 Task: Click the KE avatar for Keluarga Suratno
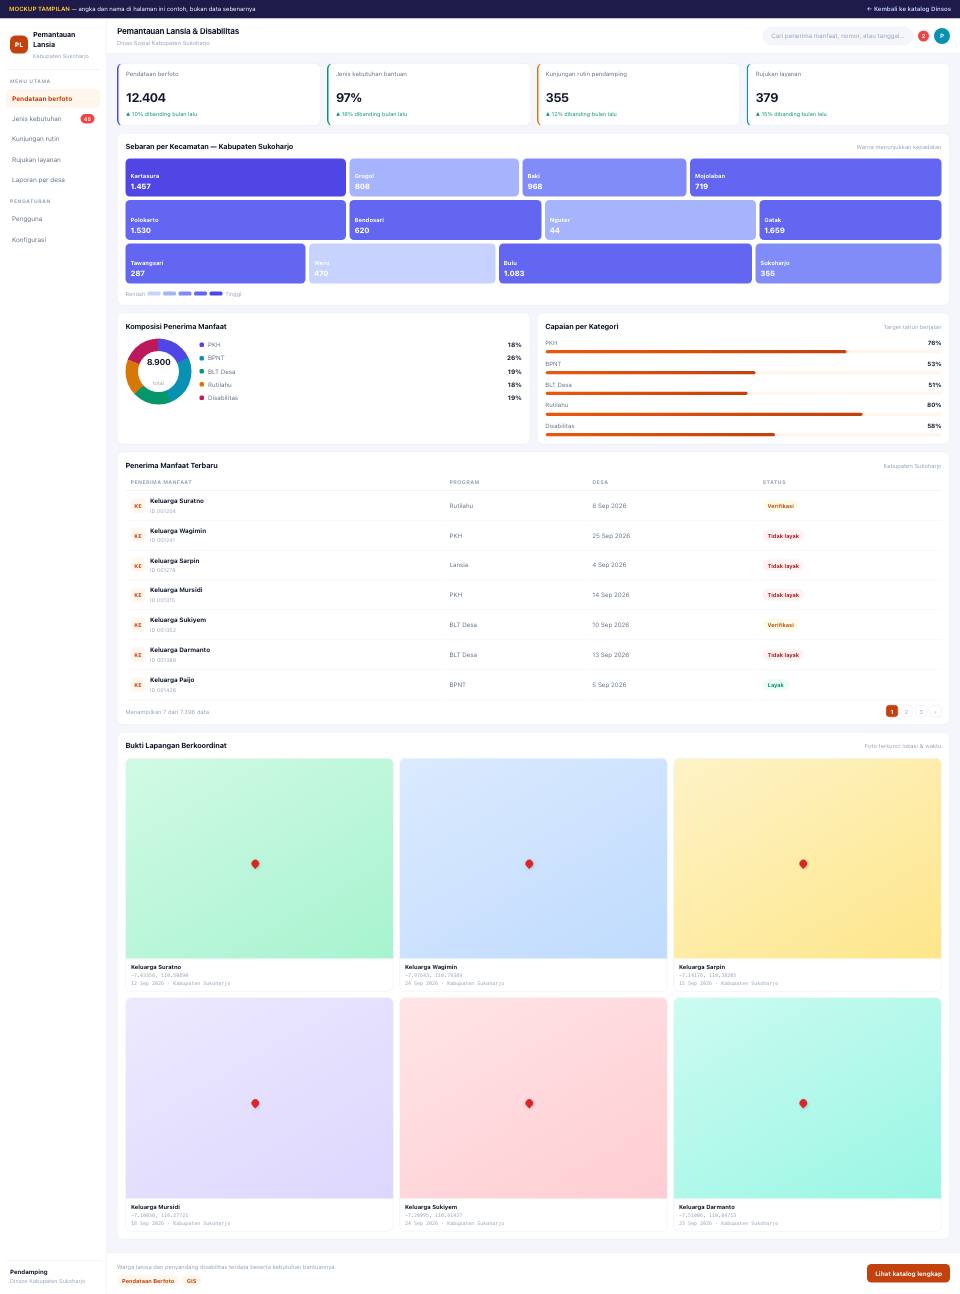tap(138, 506)
